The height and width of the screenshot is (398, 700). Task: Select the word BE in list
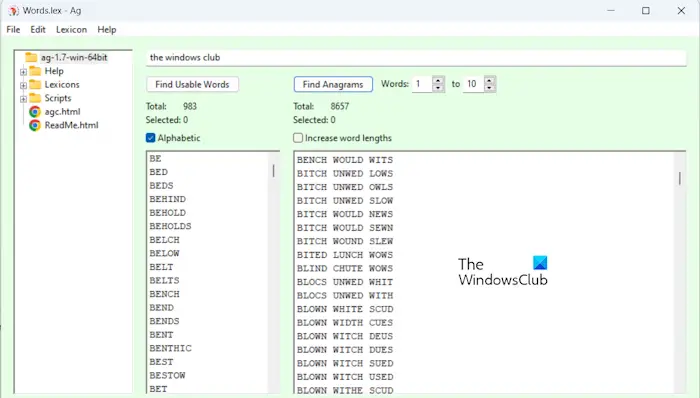[x=155, y=158]
